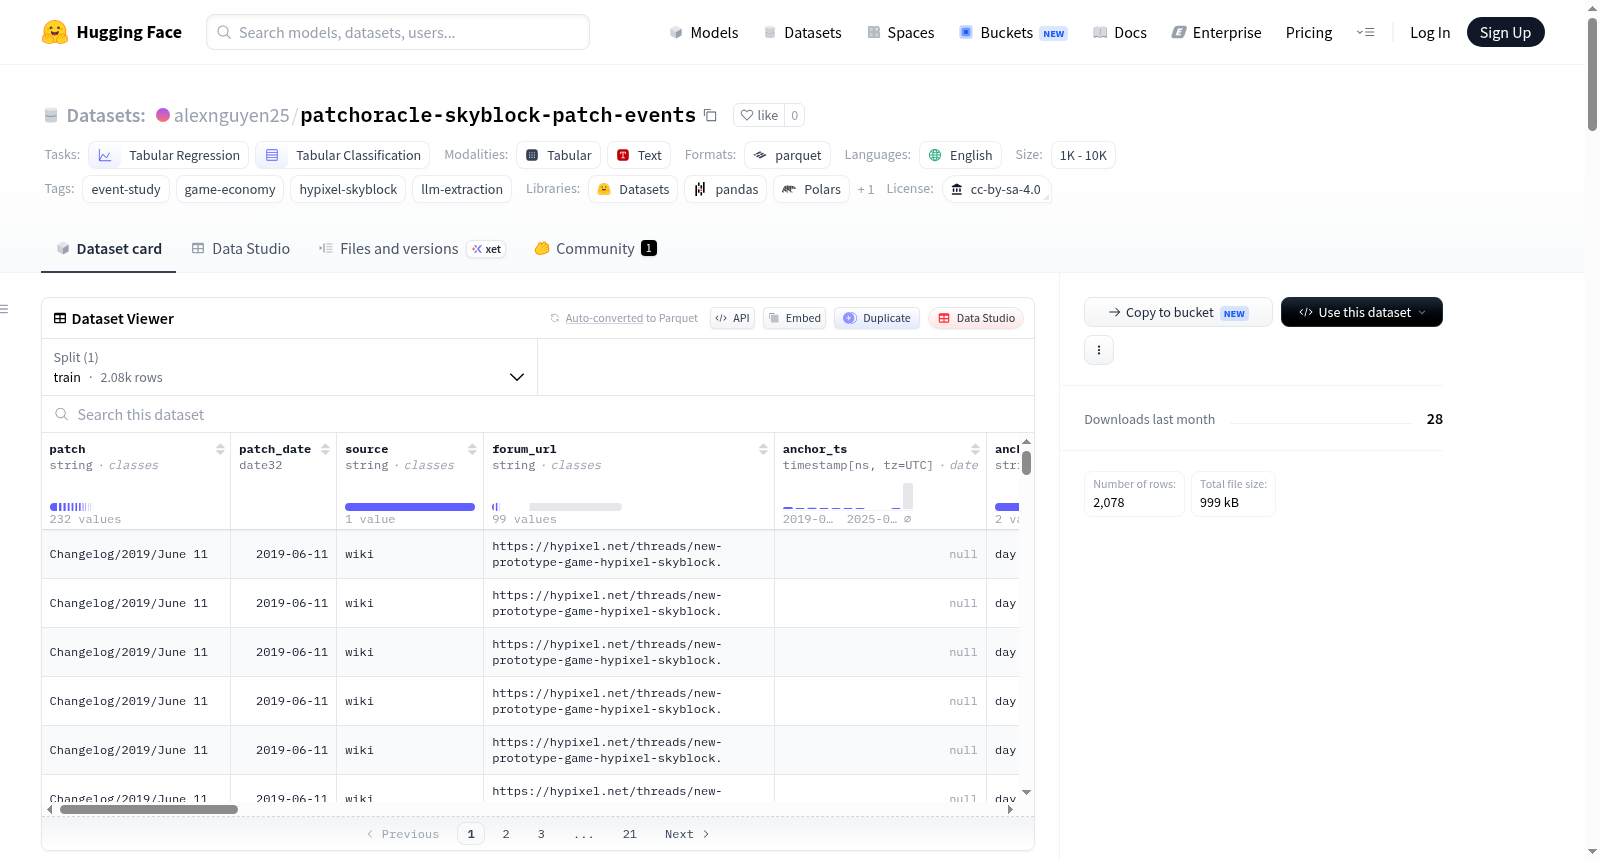Show the +1 more libraries
Viewport: 1600px width, 861px height.
tap(866, 189)
